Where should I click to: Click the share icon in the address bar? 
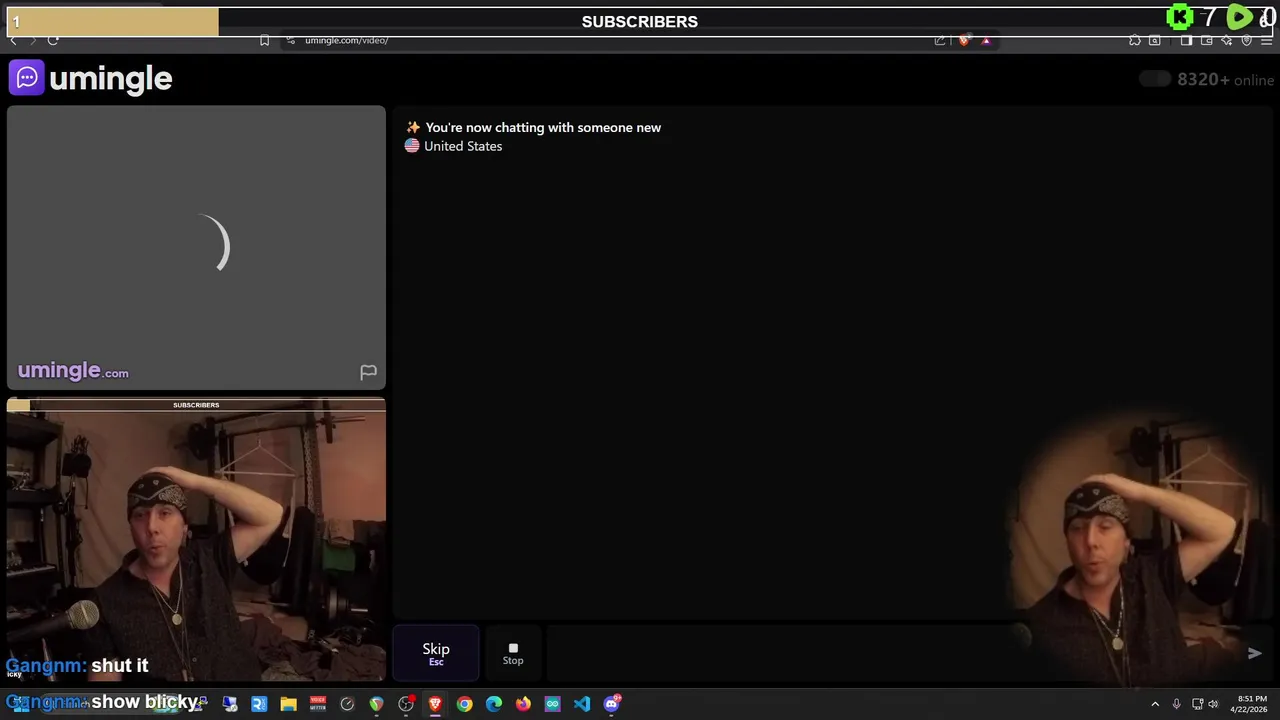click(x=940, y=40)
